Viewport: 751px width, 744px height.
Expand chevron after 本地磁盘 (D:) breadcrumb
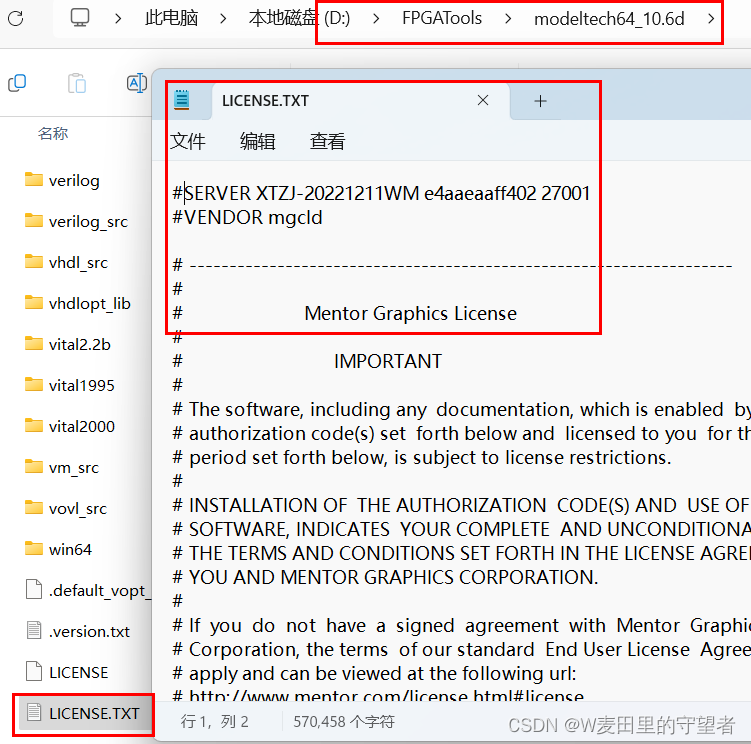[x=376, y=19]
